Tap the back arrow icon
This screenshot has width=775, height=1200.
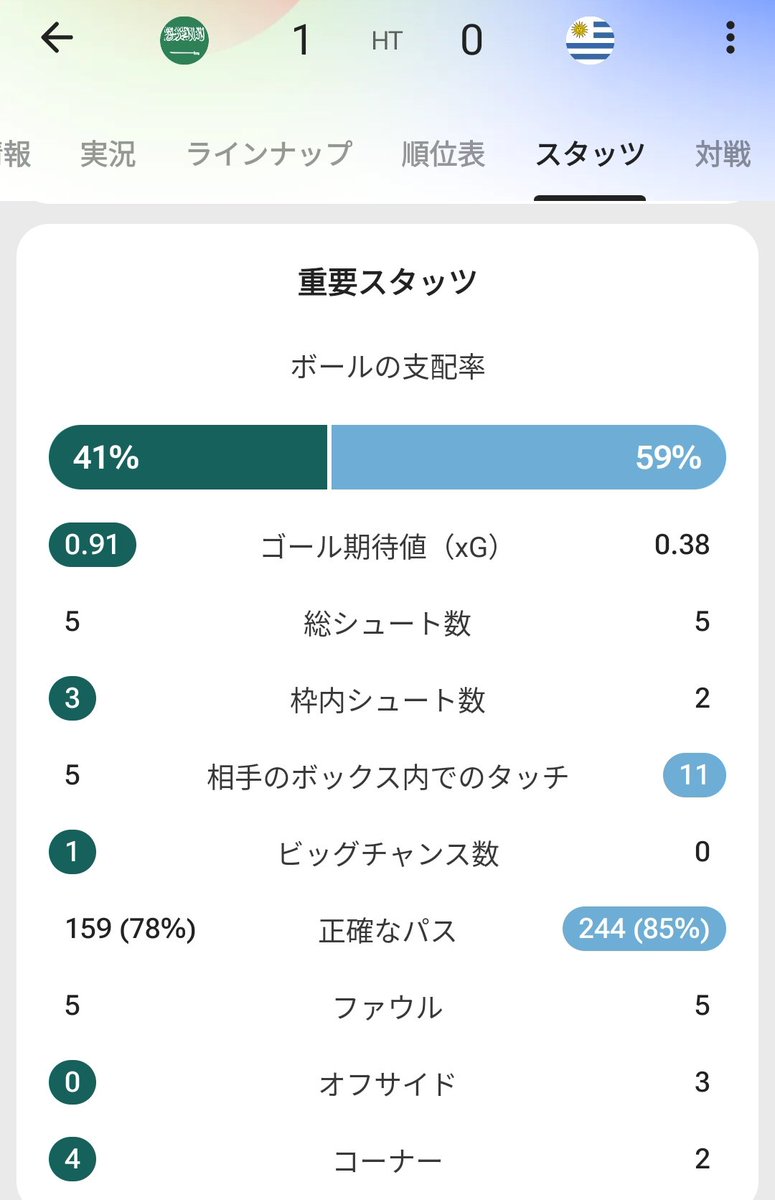coord(56,39)
